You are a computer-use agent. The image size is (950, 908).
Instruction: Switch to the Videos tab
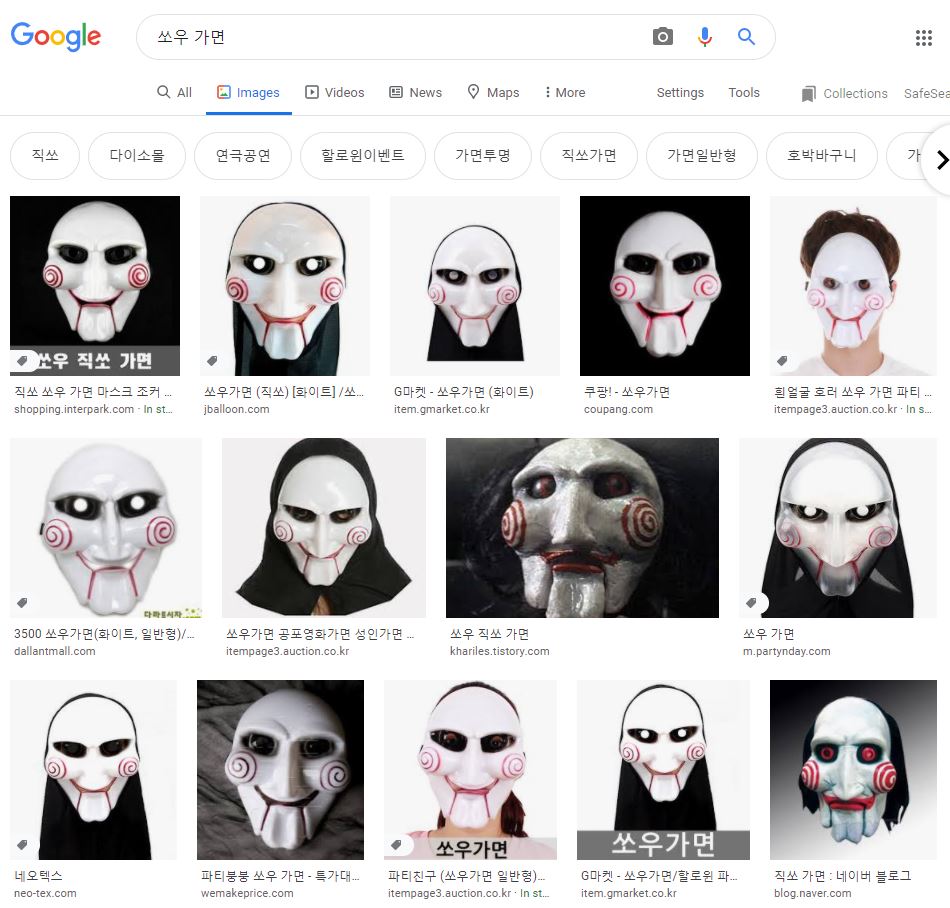coord(334,93)
